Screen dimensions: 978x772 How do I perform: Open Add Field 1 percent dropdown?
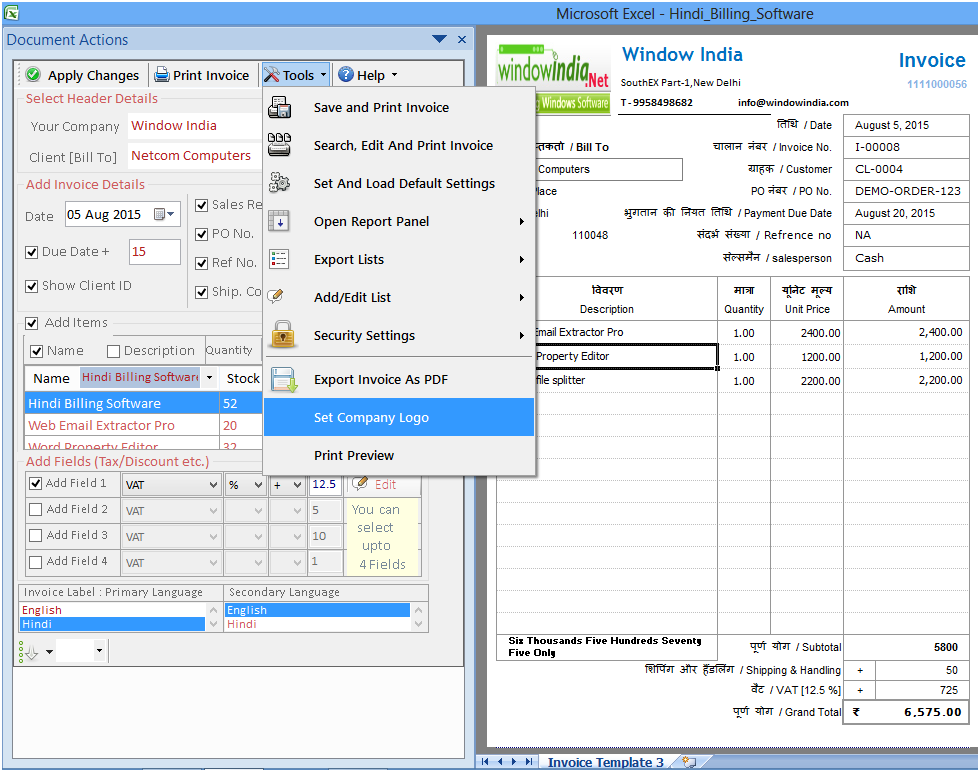pos(258,485)
